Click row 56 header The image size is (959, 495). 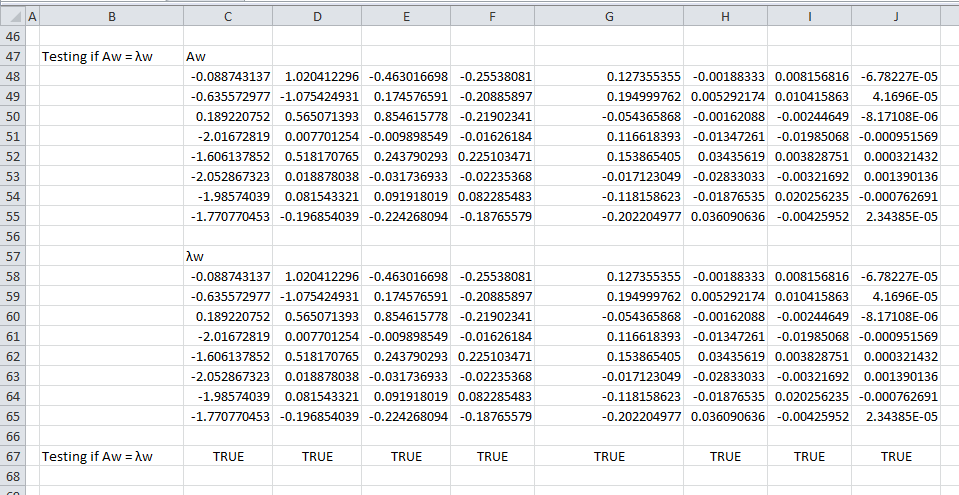click(x=12, y=237)
